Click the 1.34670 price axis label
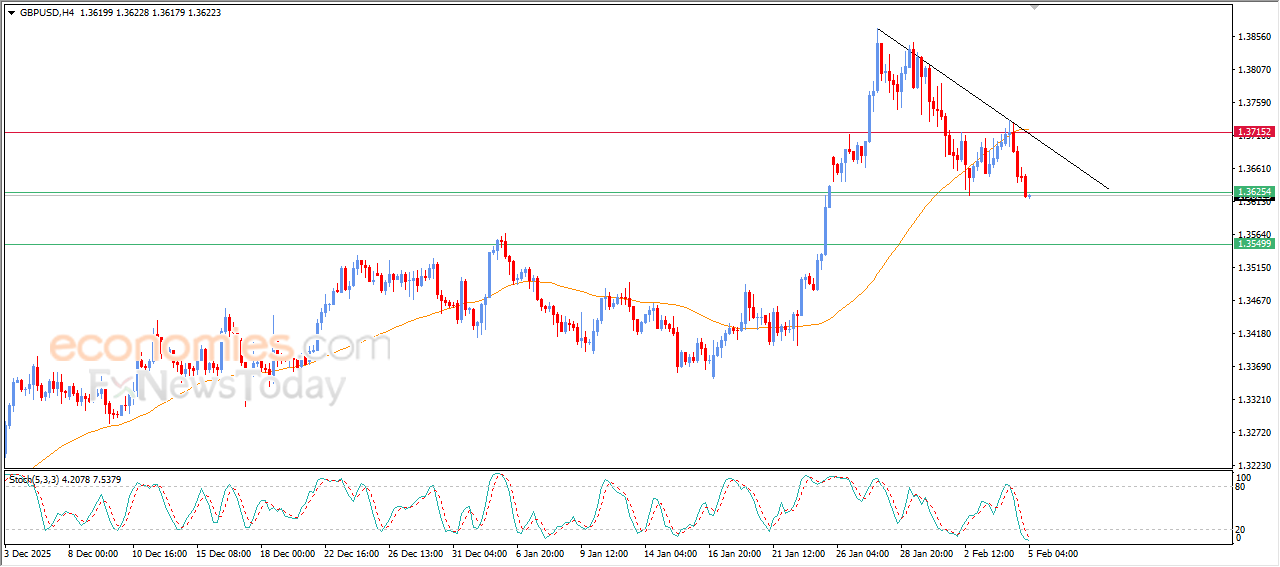This screenshot has width=1280, height=567. coord(1255,301)
